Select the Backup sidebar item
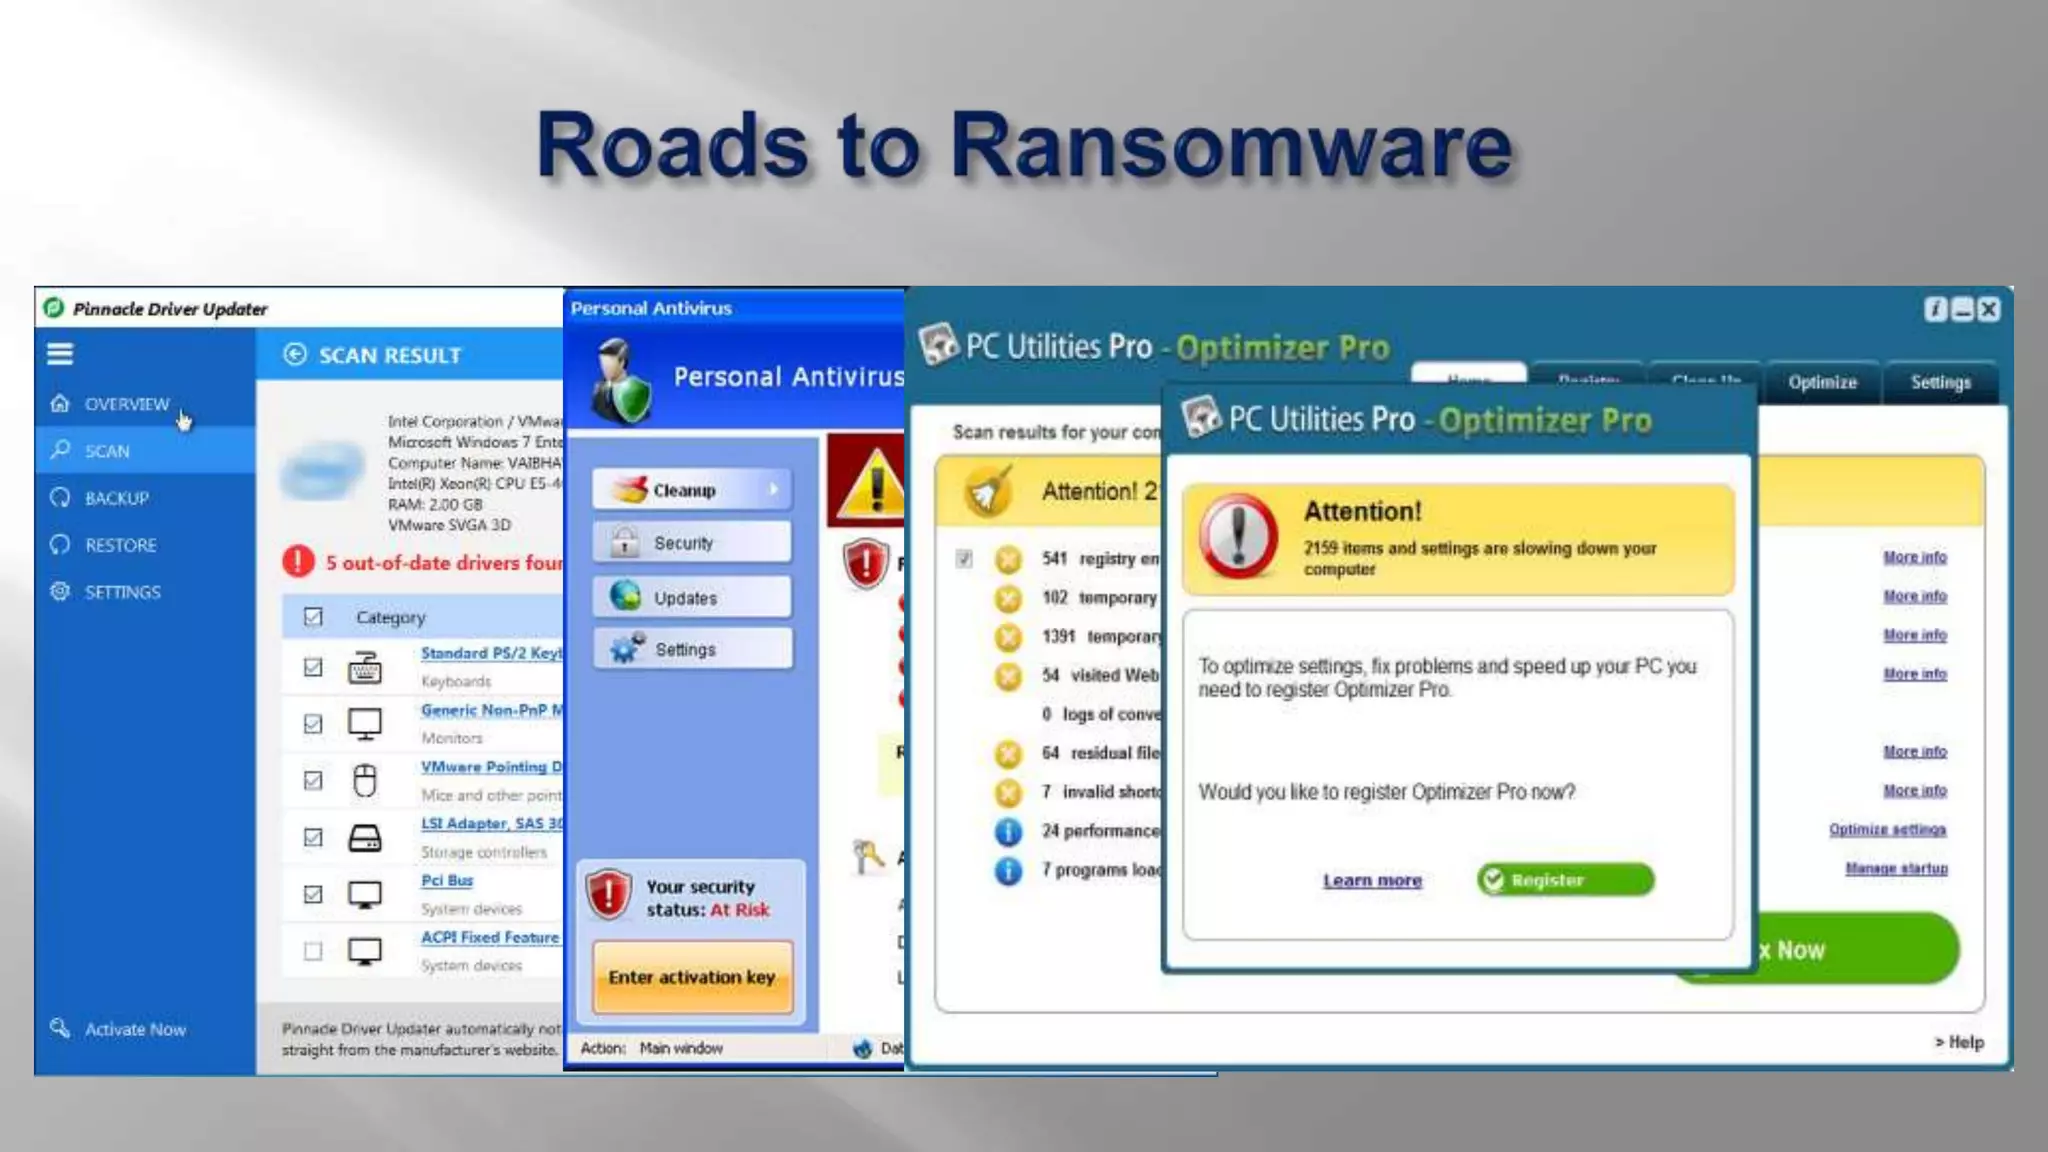The height and width of the screenshot is (1152, 2048). [116, 498]
